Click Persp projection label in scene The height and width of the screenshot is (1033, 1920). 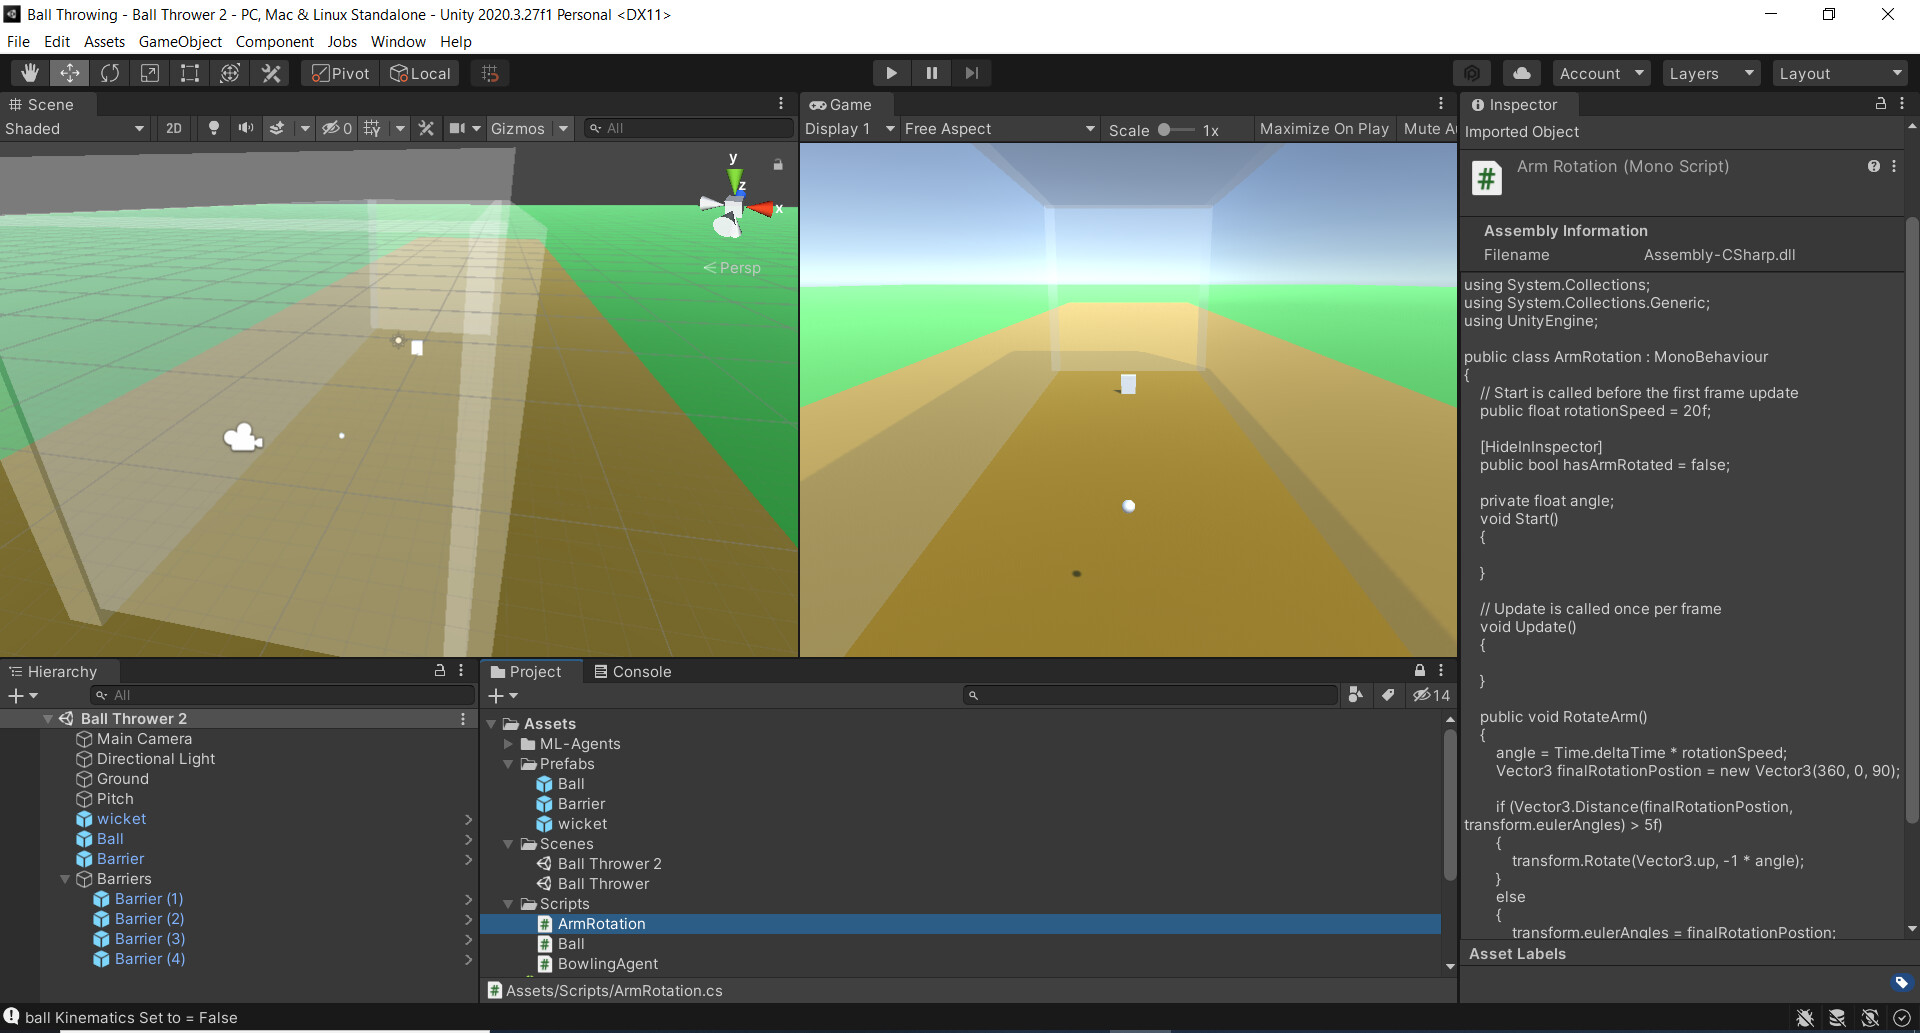click(732, 268)
